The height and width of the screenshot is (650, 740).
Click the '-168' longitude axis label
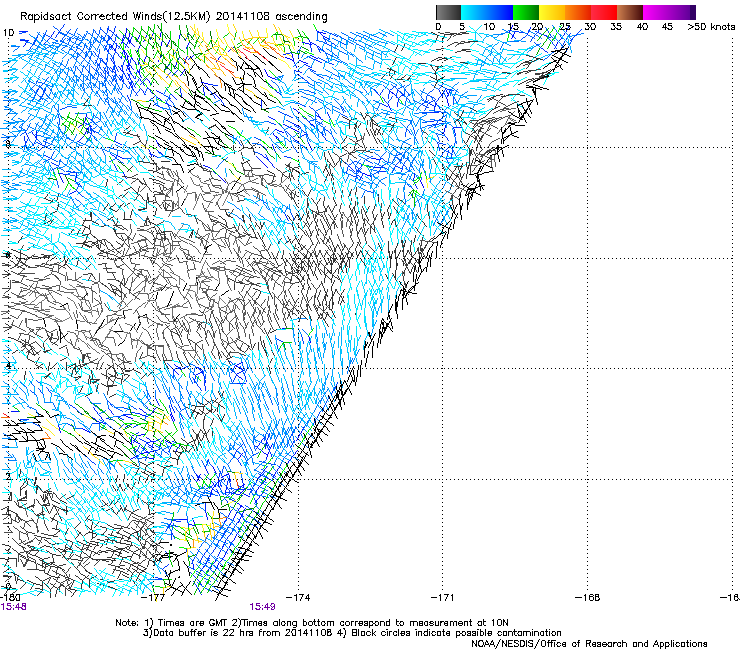tap(588, 598)
